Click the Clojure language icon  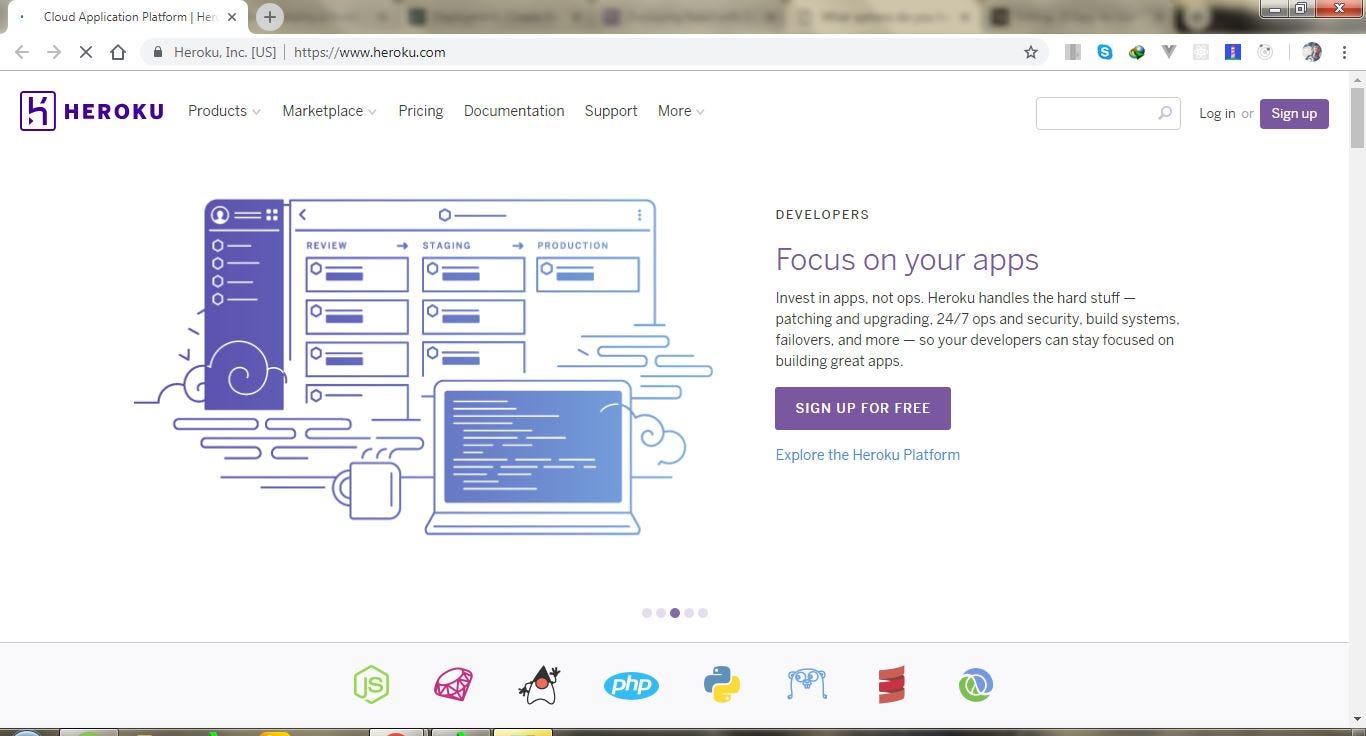(x=976, y=685)
